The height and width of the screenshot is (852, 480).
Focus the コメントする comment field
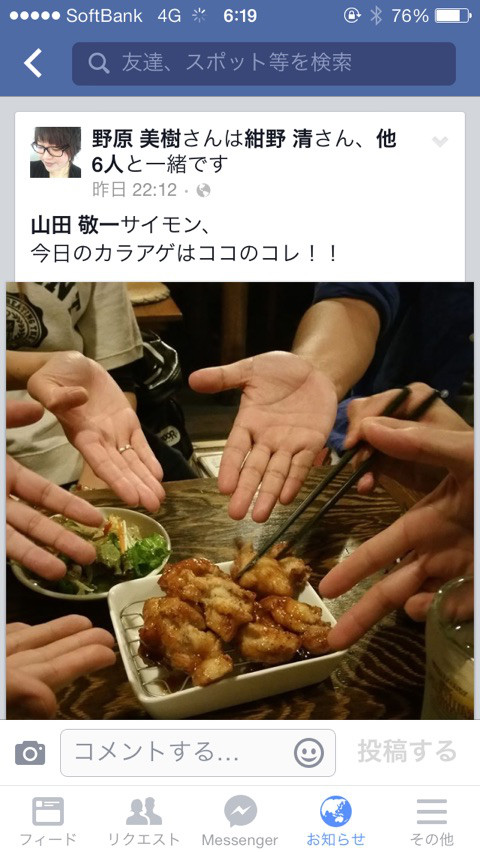pyautogui.click(x=198, y=753)
